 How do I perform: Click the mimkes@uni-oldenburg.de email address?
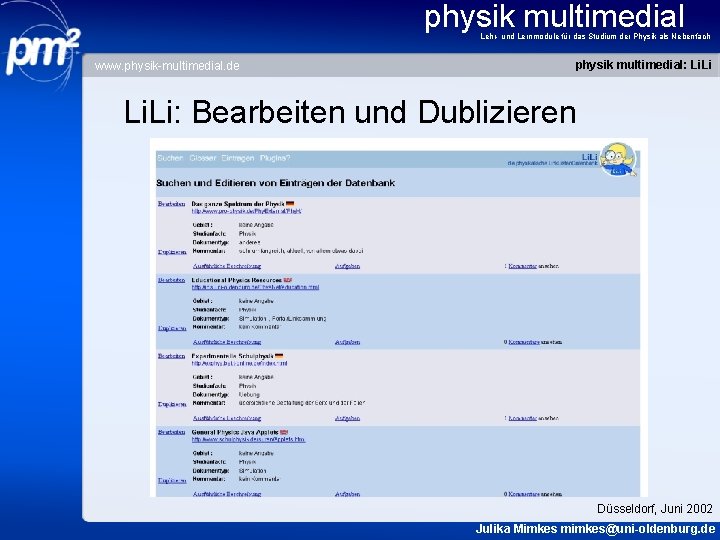coord(638,529)
